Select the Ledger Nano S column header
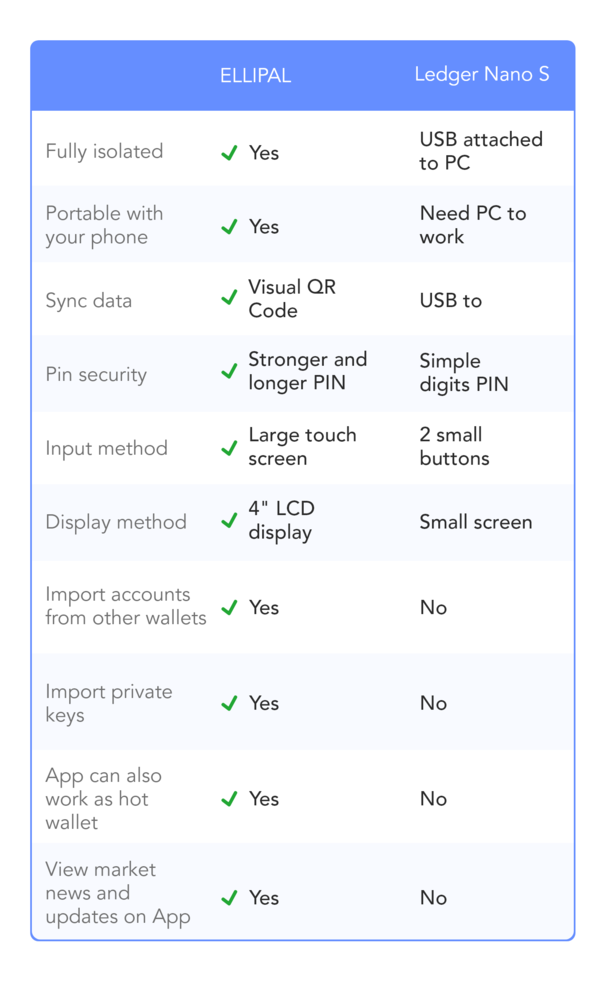The height and width of the screenshot is (1000, 604). coord(482,75)
